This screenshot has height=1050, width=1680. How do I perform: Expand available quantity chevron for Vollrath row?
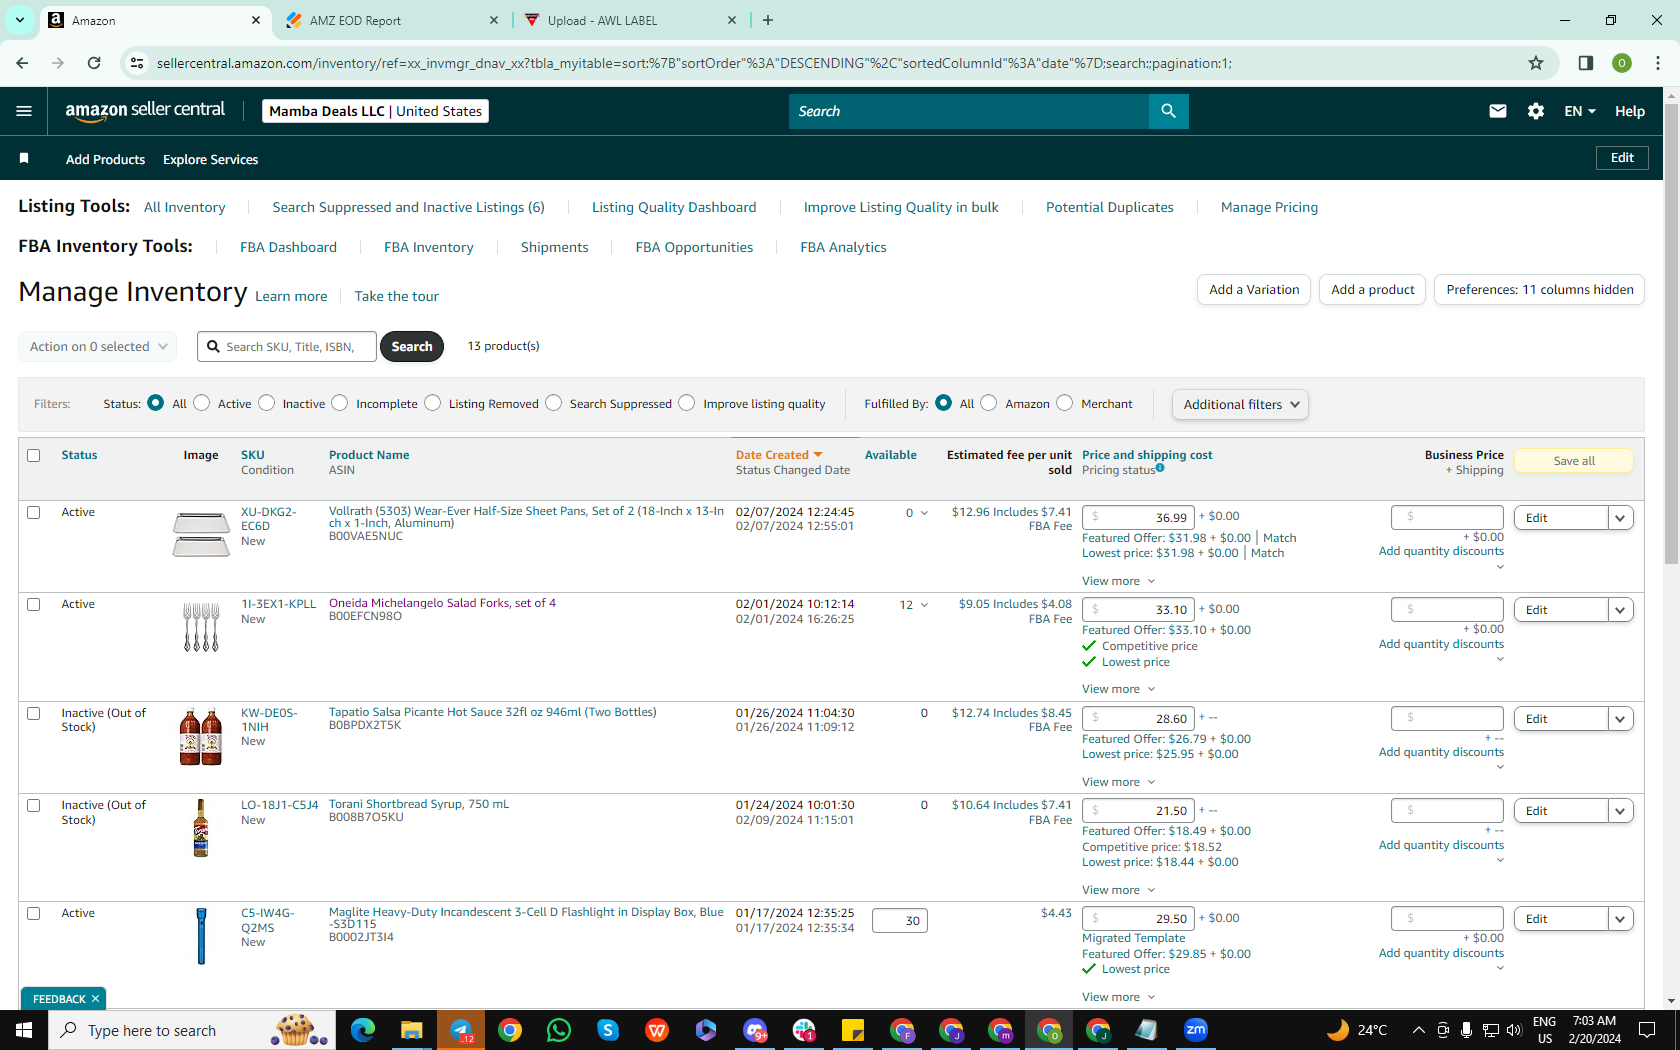pos(924,513)
